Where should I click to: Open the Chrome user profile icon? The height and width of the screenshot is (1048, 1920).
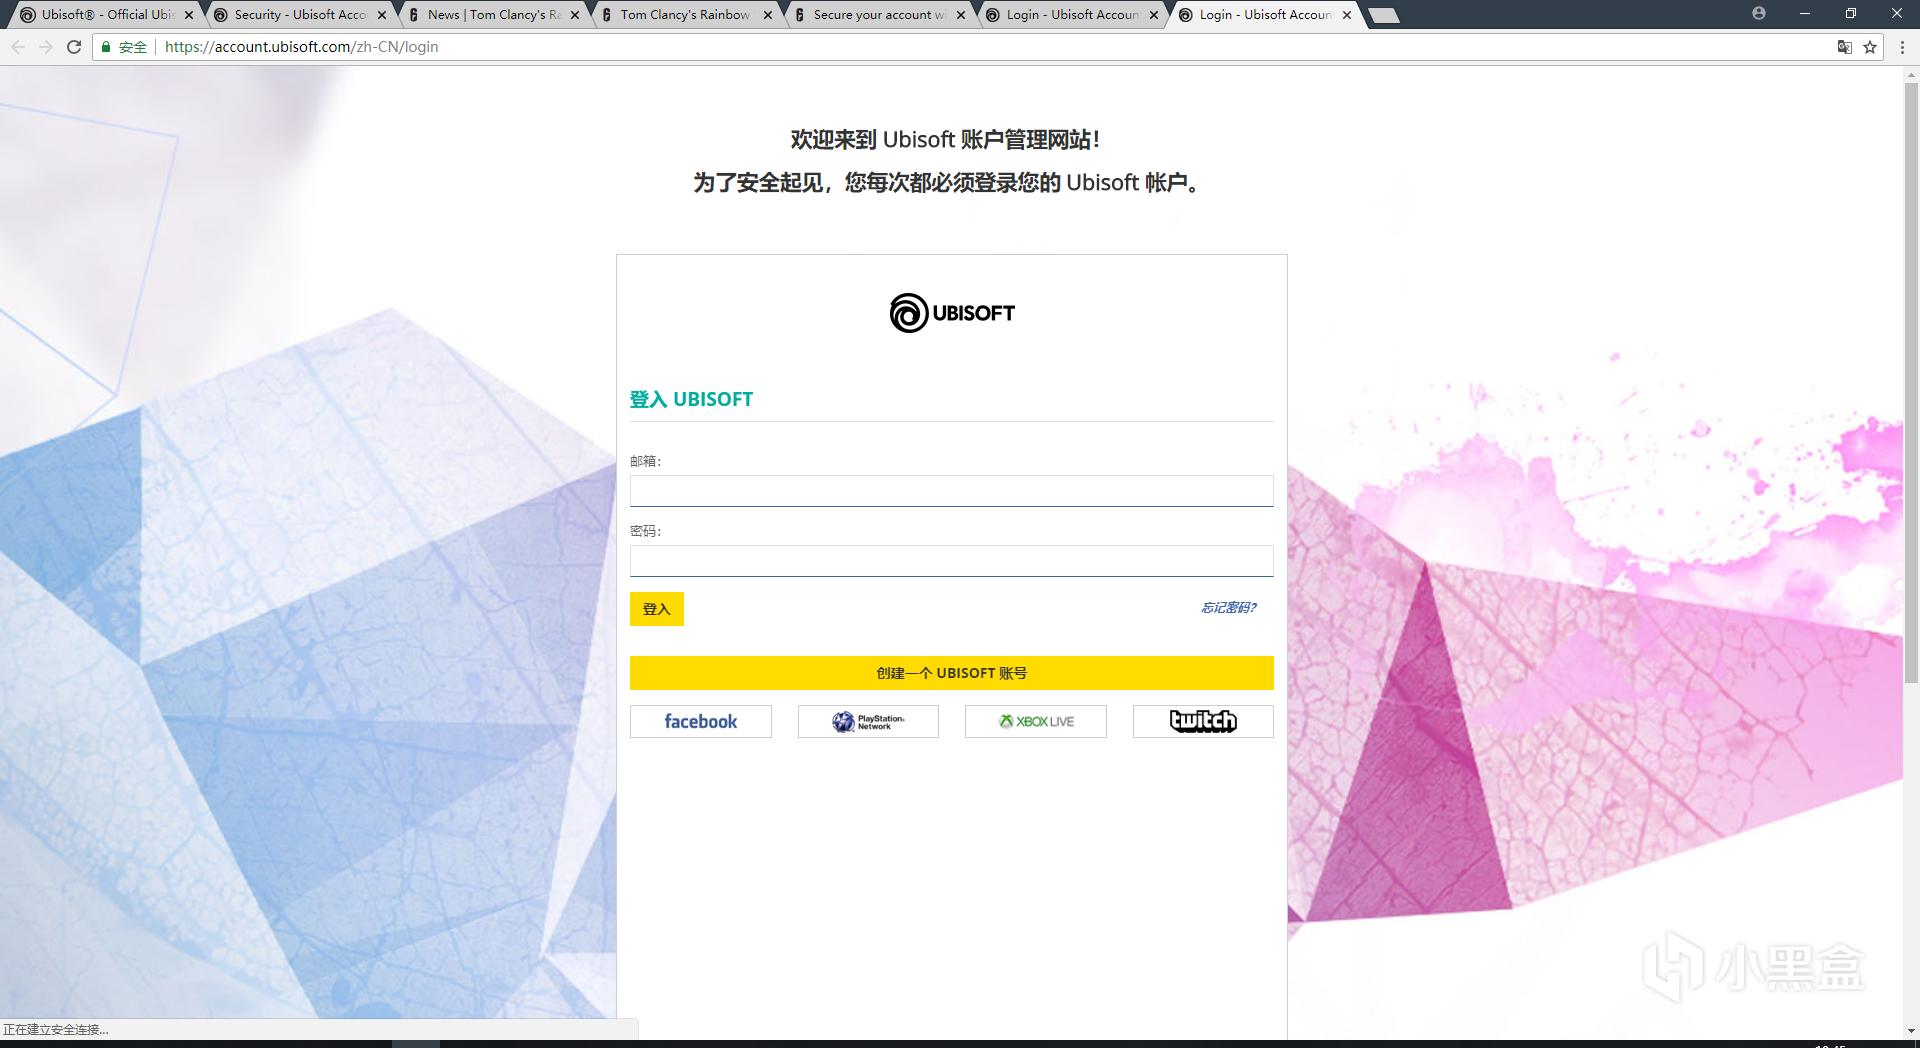[1759, 13]
